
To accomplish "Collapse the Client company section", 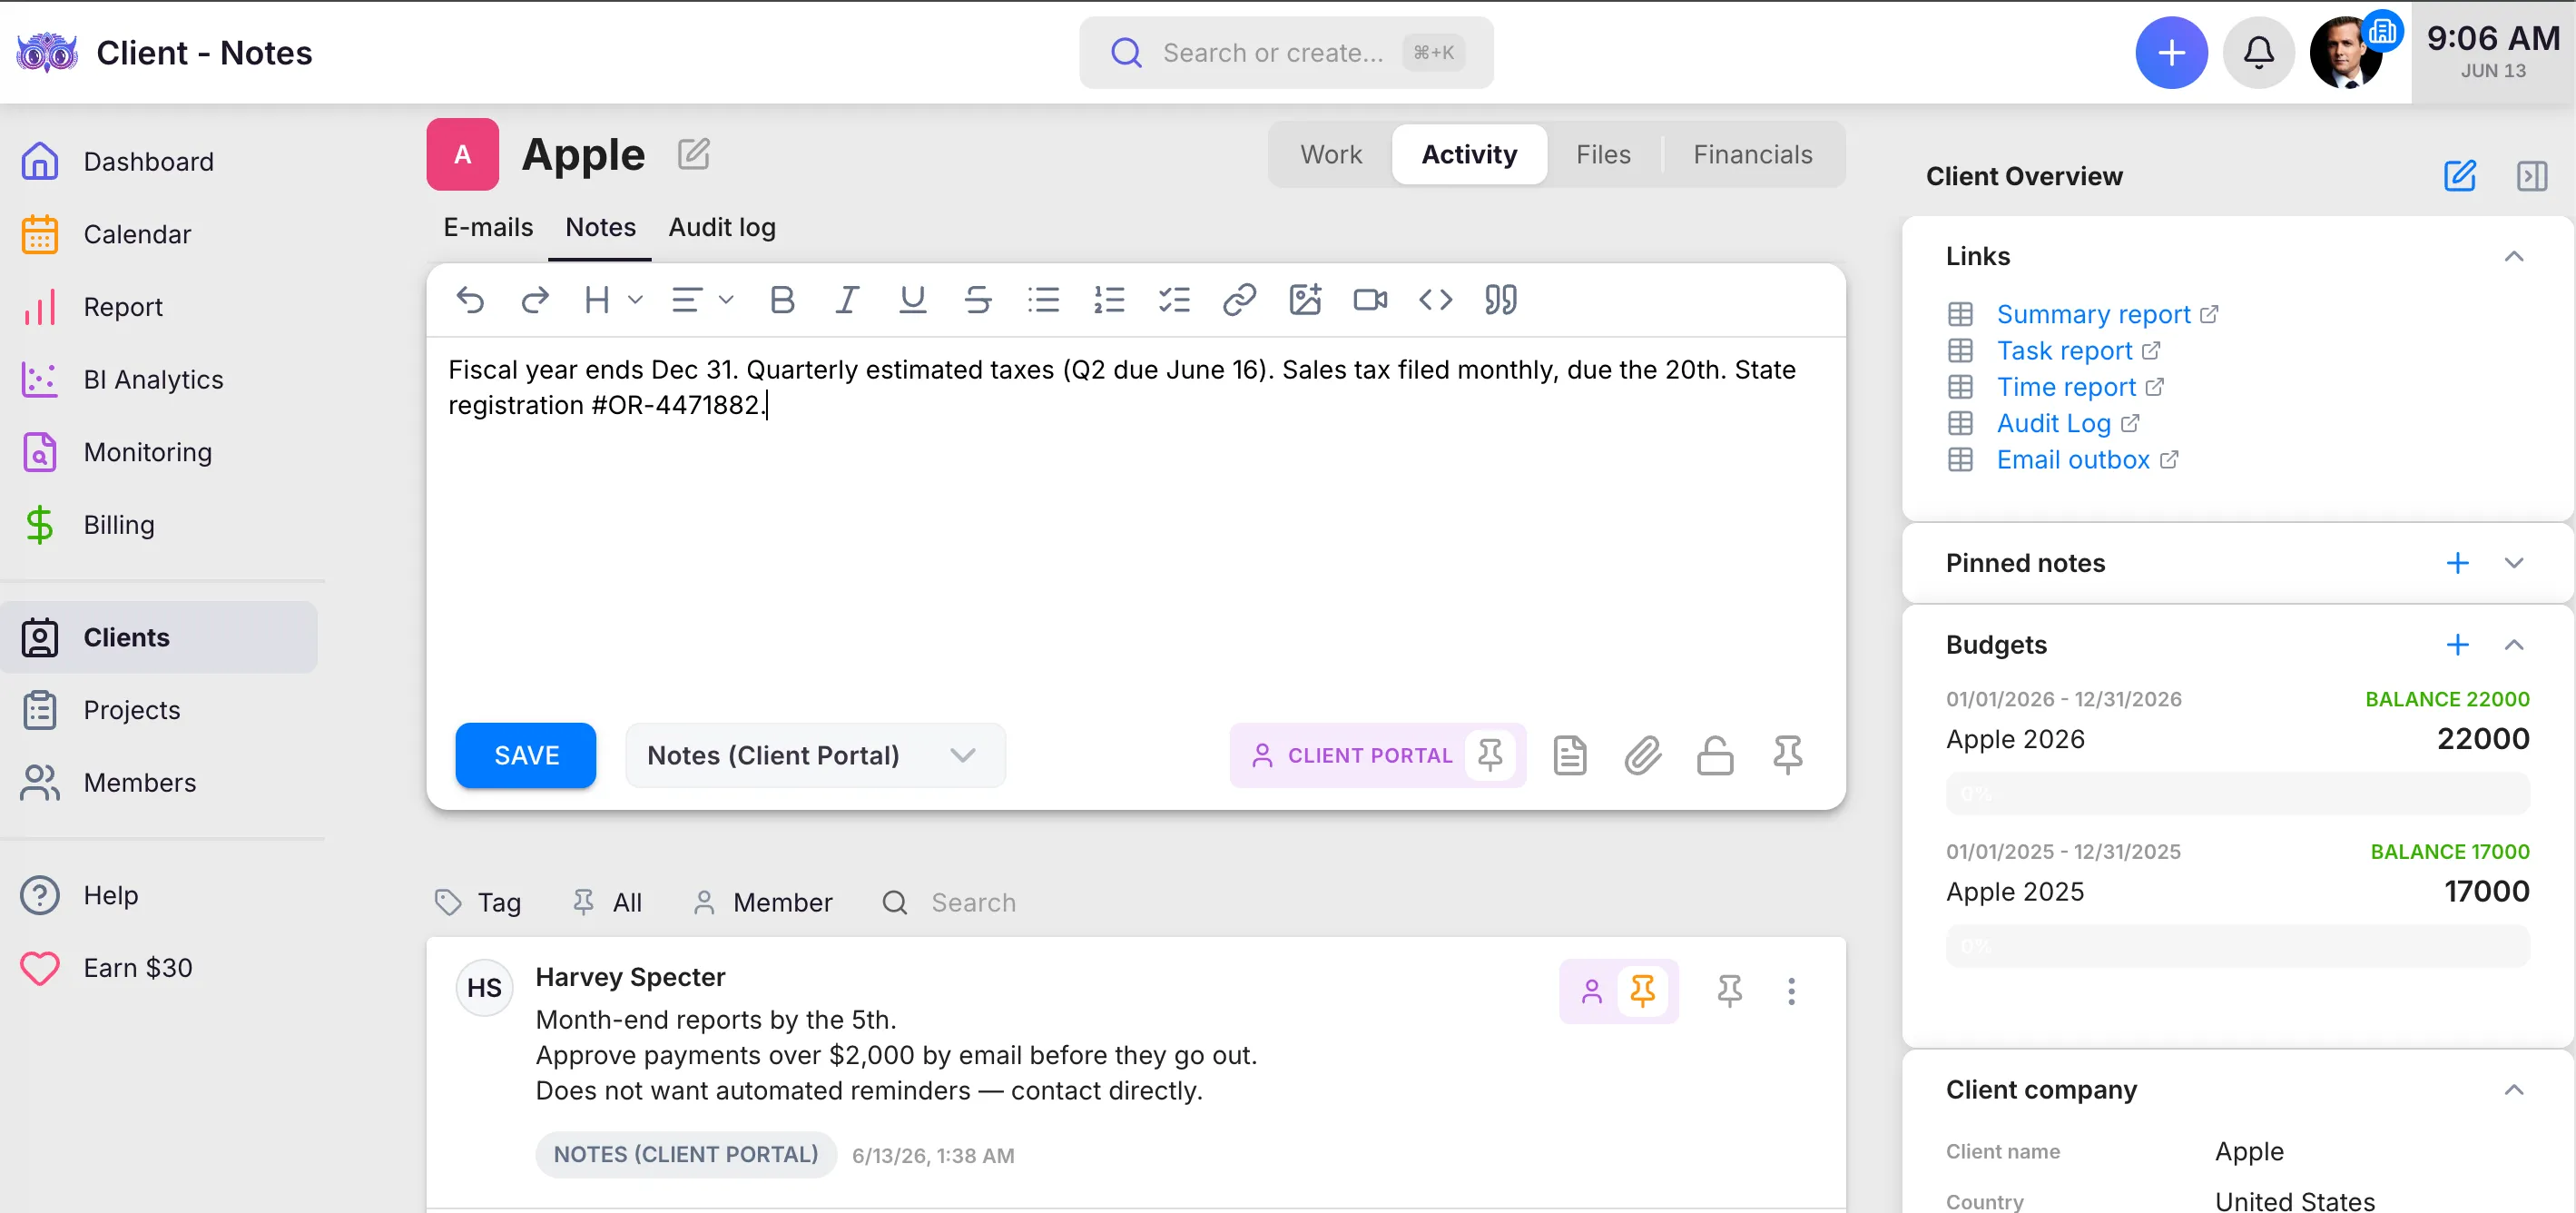I will [x=2514, y=1090].
